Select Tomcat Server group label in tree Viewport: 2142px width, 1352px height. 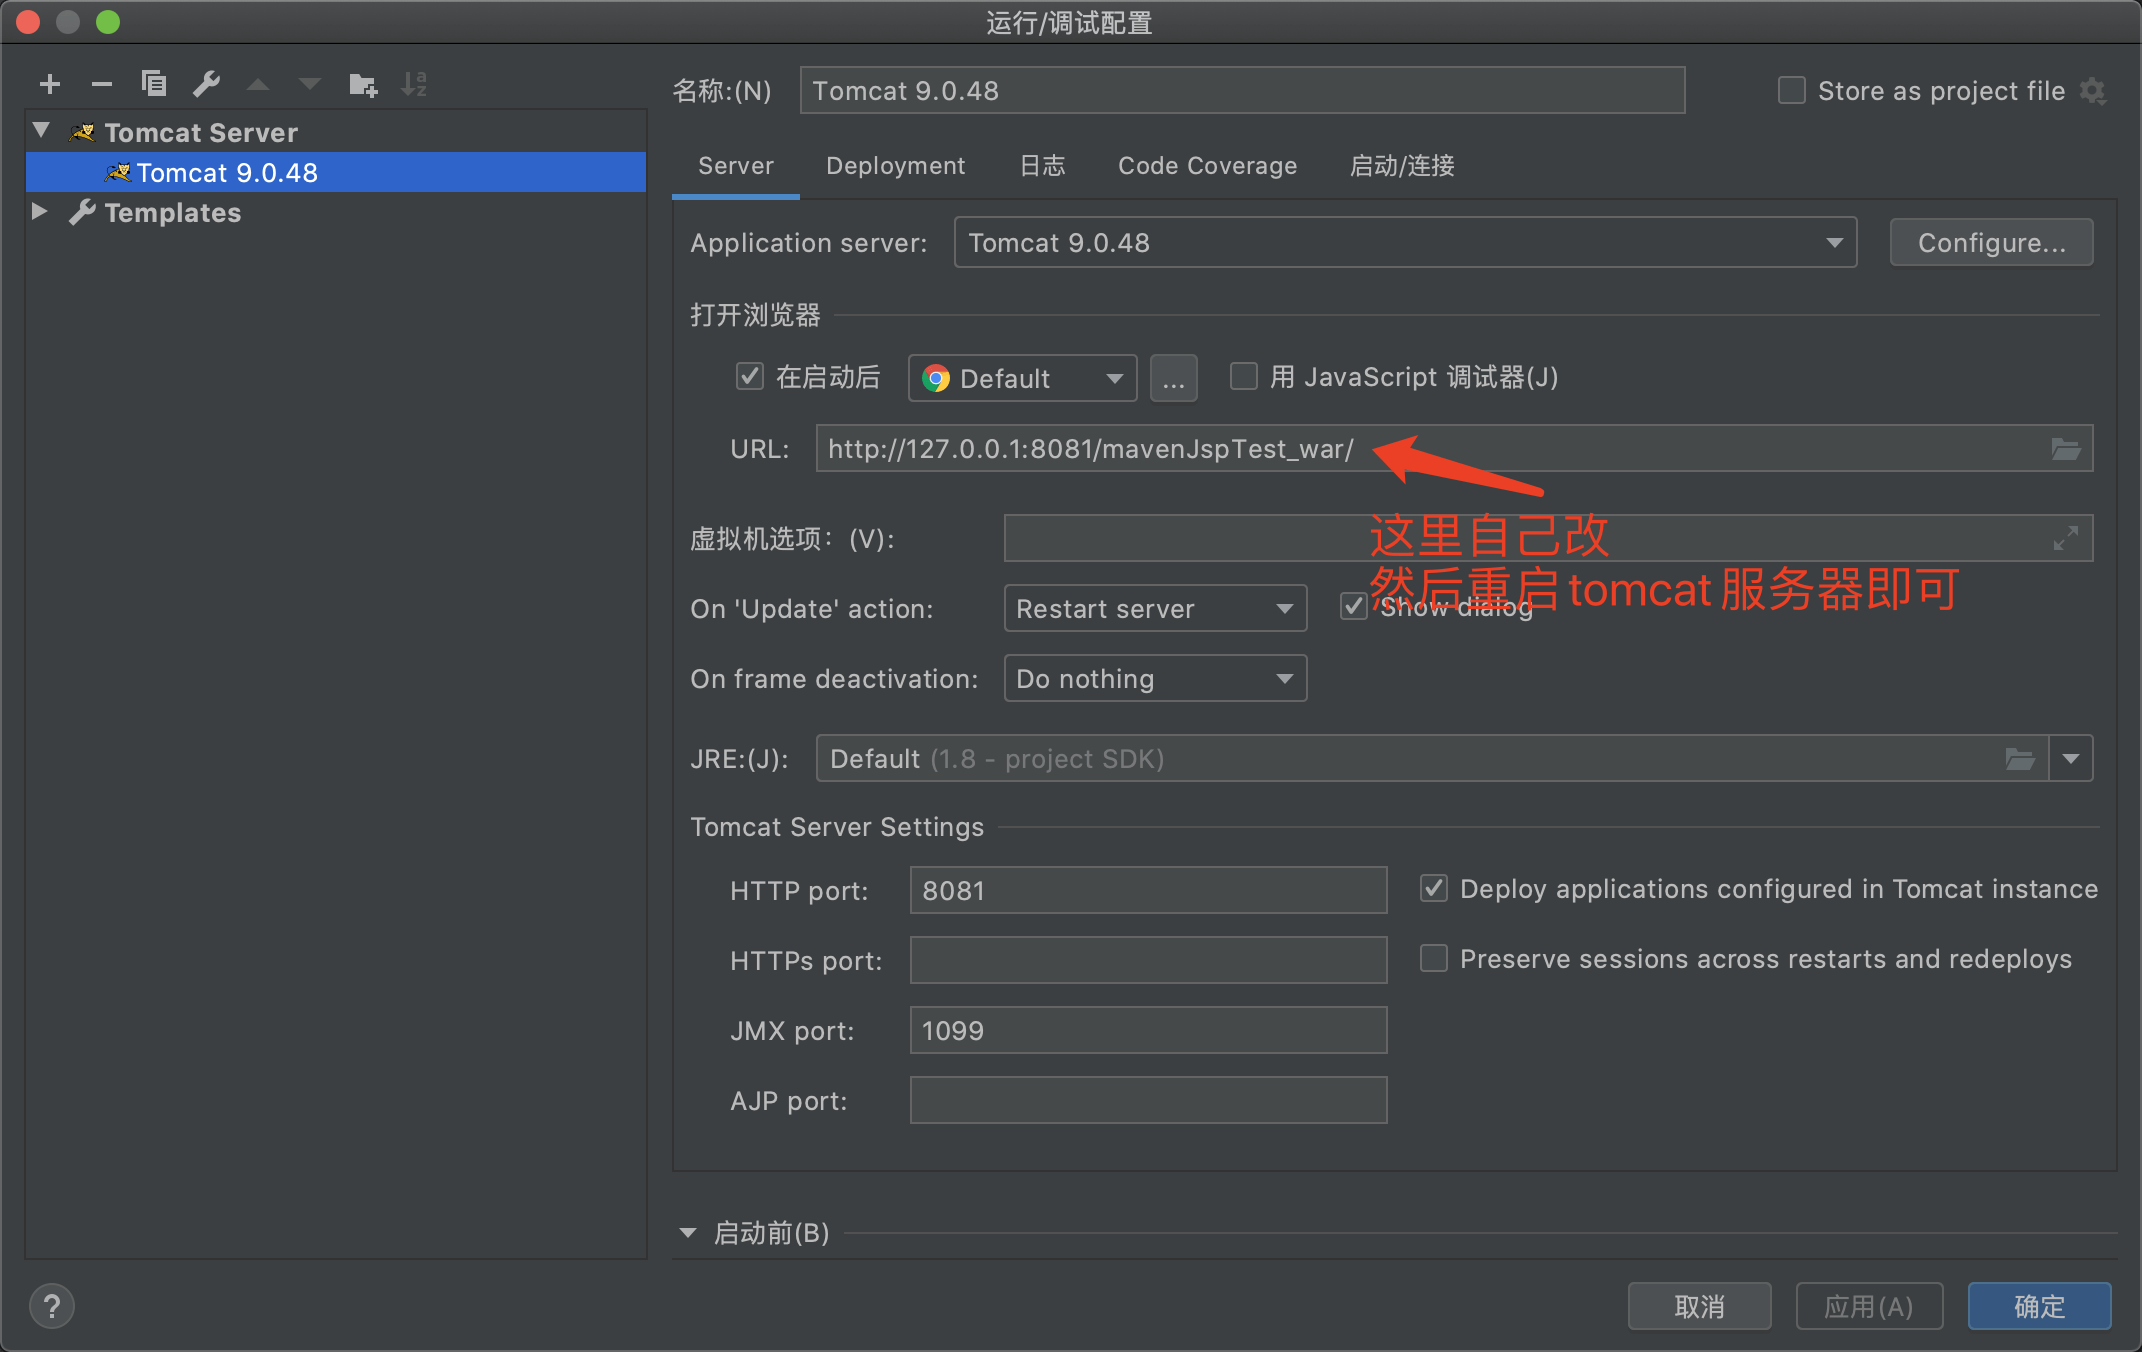201,132
